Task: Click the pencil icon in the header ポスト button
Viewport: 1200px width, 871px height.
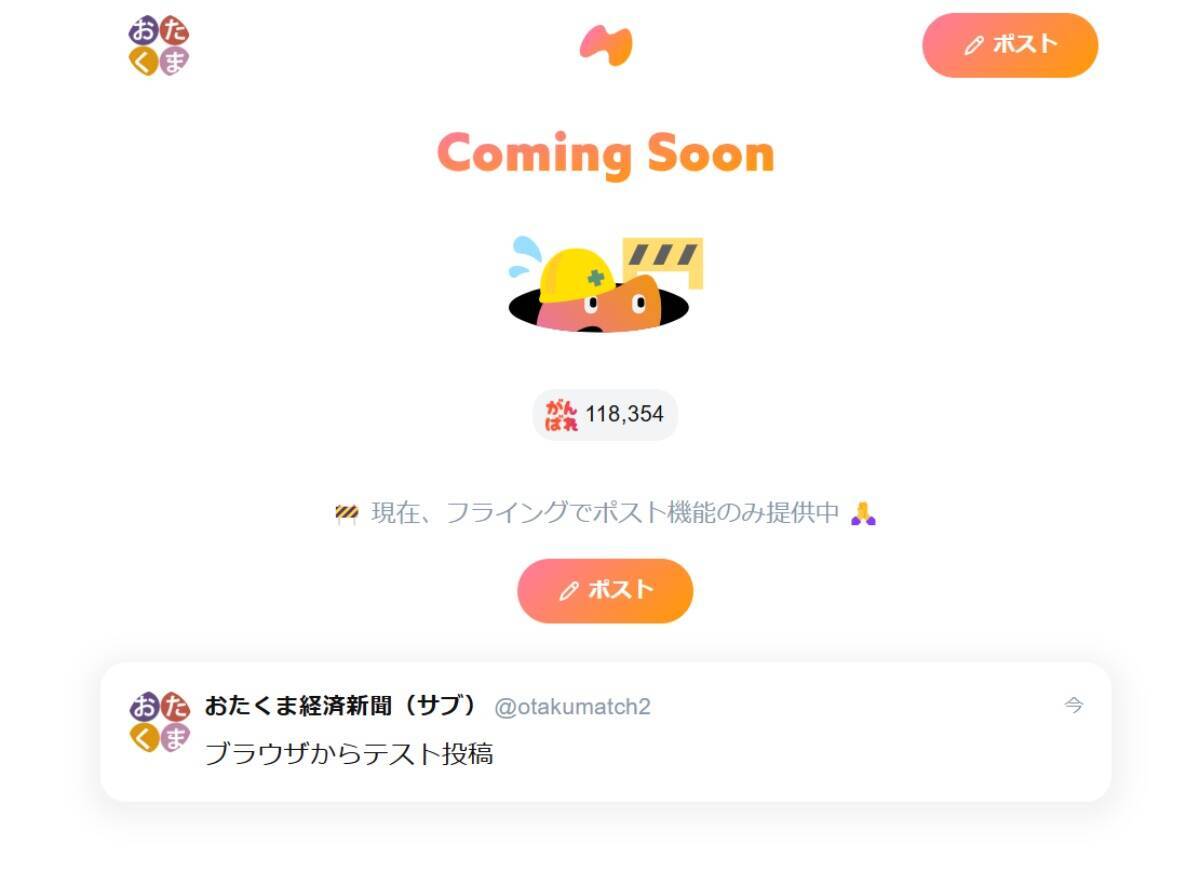Action: click(x=974, y=45)
